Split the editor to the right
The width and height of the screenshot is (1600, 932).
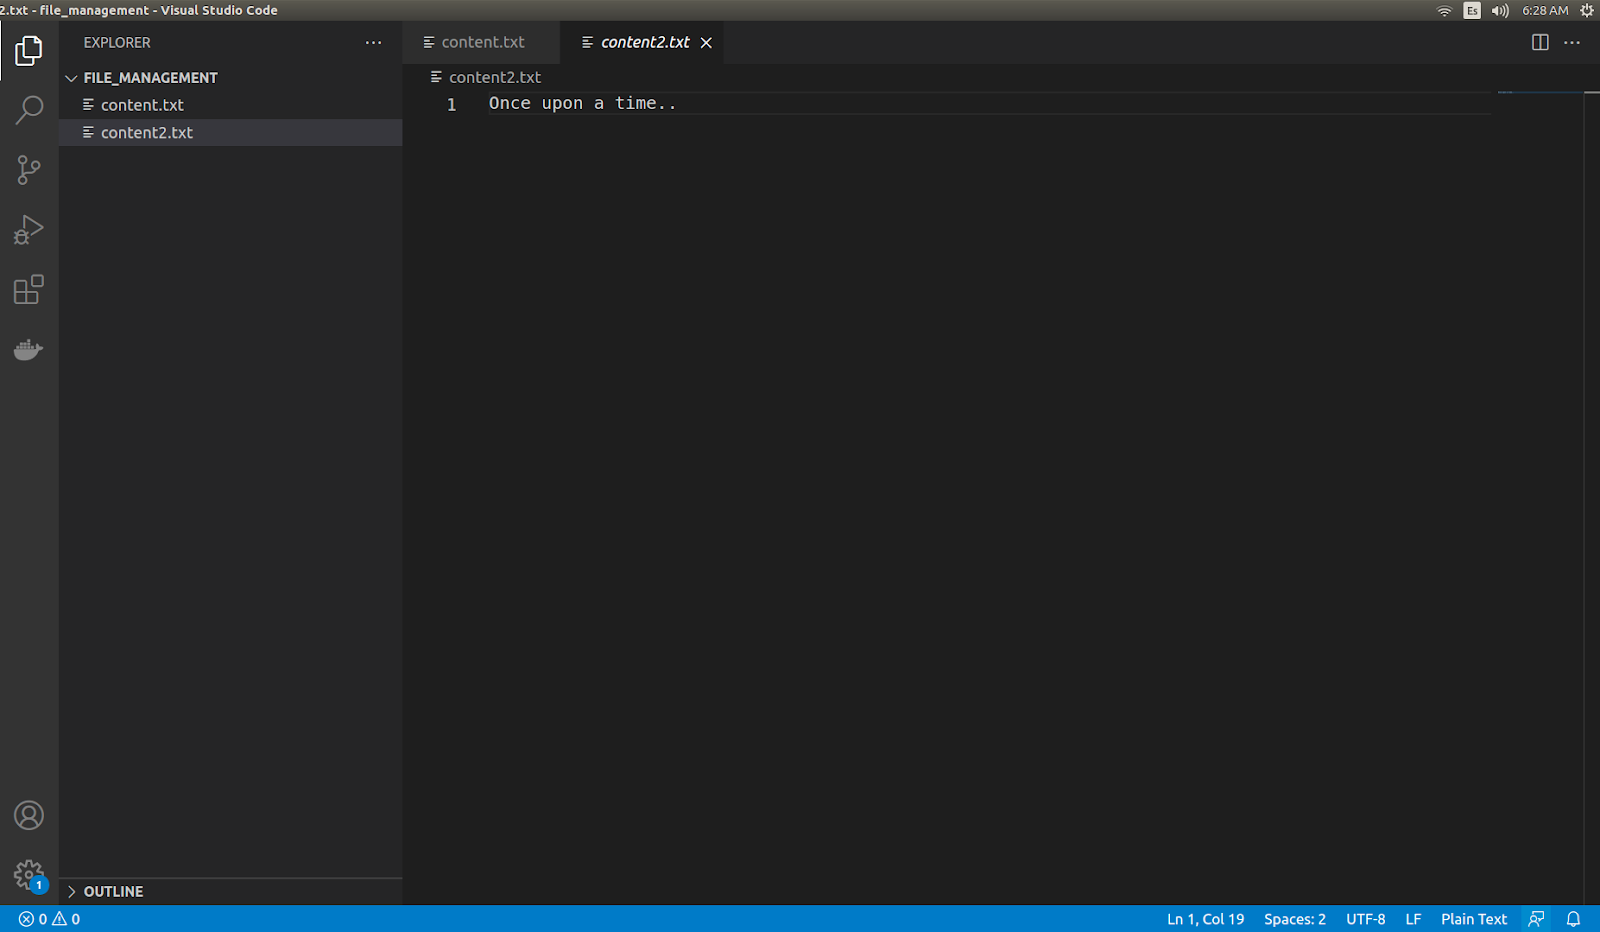pos(1540,42)
